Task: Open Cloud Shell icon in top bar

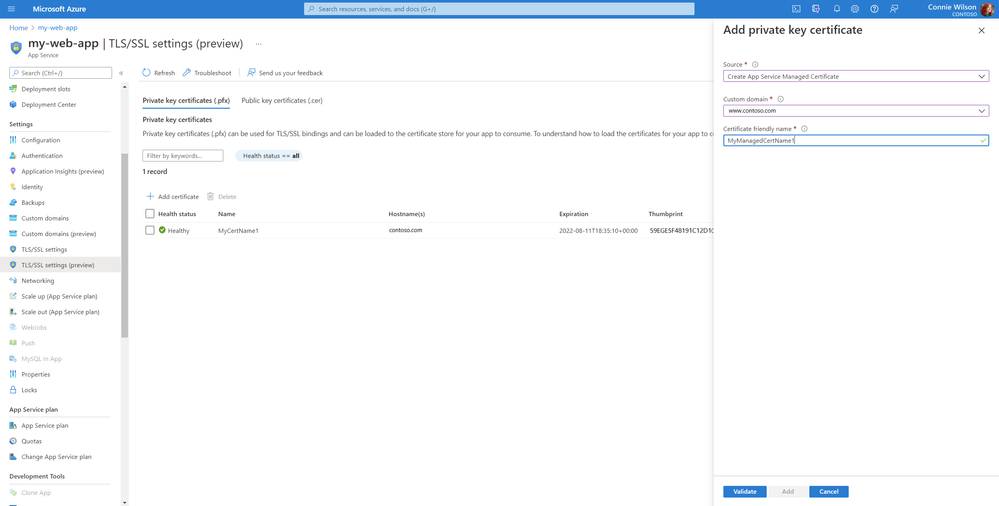Action: pyautogui.click(x=796, y=9)
